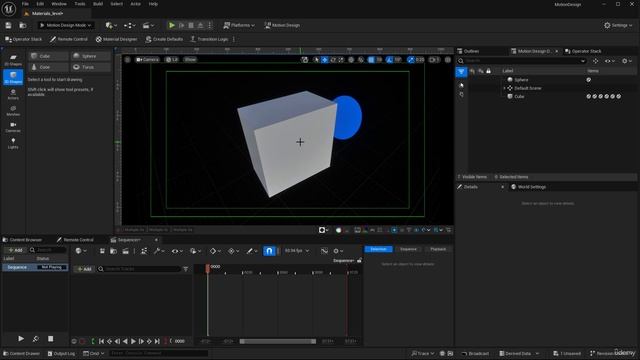Click the Sphere item's tag icon in the Outliner
The image size is (640, 360).
pyautogui.click(x=589, y=80)
